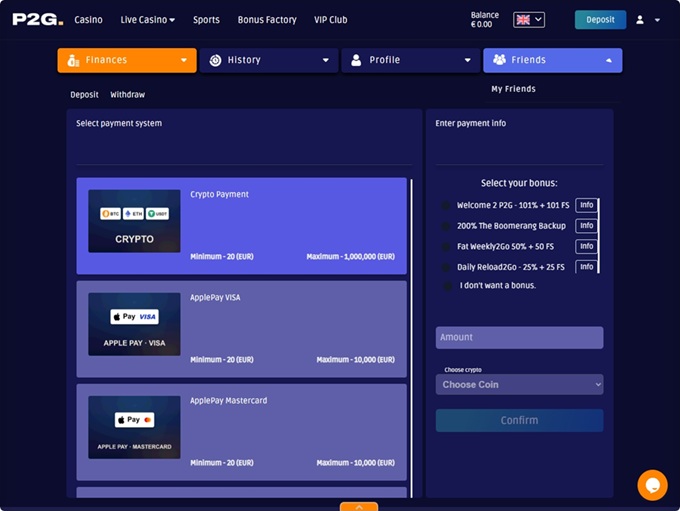Open the Choose Coin dropdown

click(x=520, y=385)
